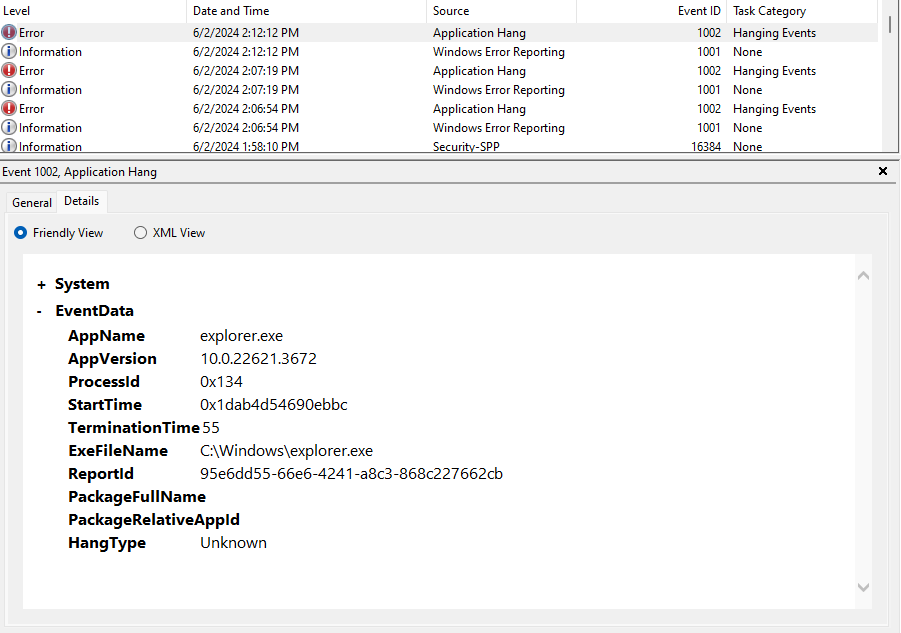Viewport: 901px width, 633px height.
Task: Select the Friendly View radio button
Action: (21, 233)
